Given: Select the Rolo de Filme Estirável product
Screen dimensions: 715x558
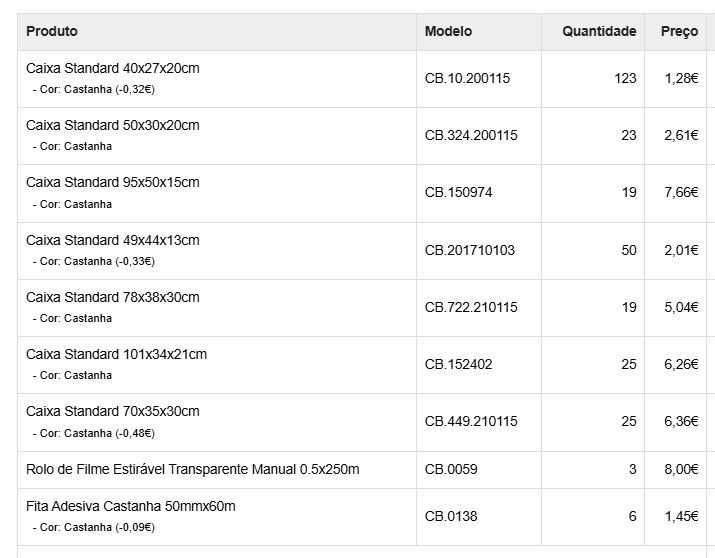Looking at the screenshot, I should (193, 469).
